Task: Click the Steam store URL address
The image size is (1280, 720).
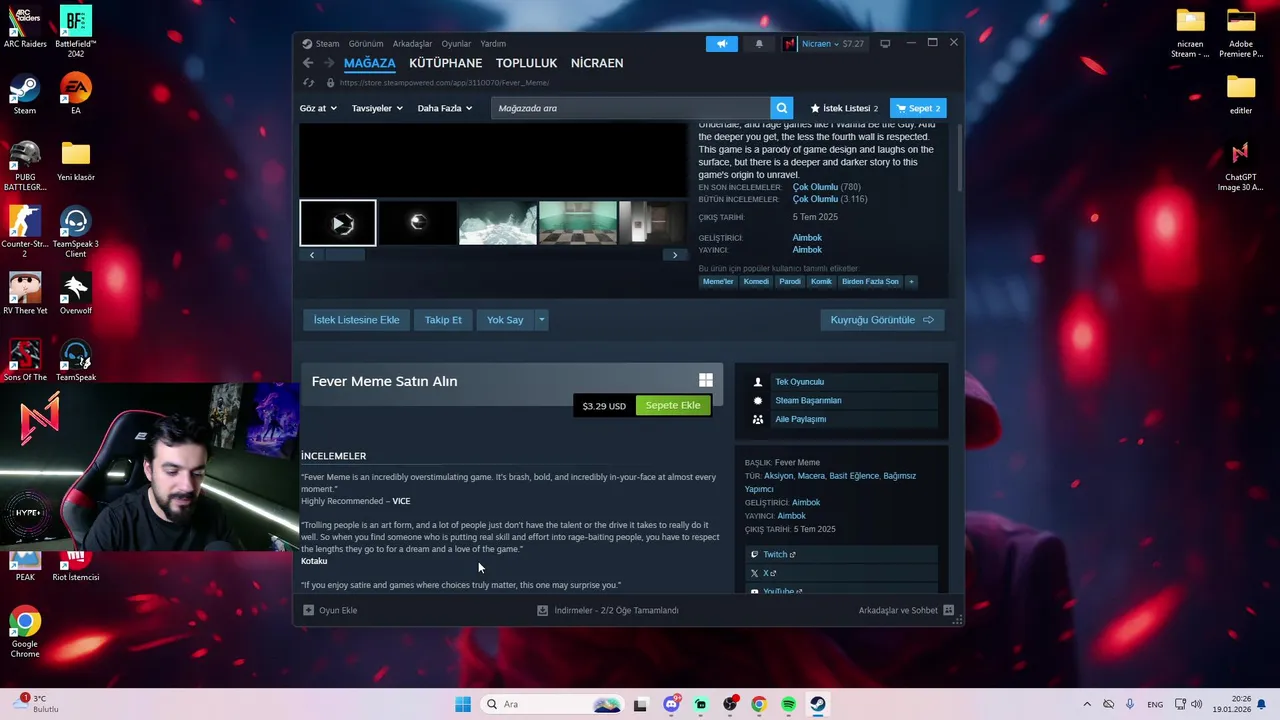Action: 444,83
